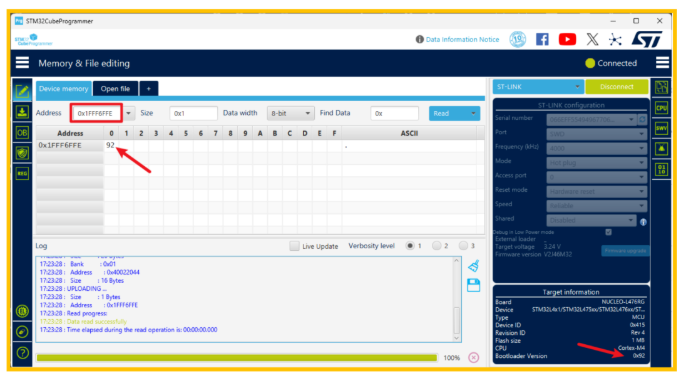Click the info icon next to Shared
The width and height of the screenshot is (677, 377).
(x=643, y=222)
